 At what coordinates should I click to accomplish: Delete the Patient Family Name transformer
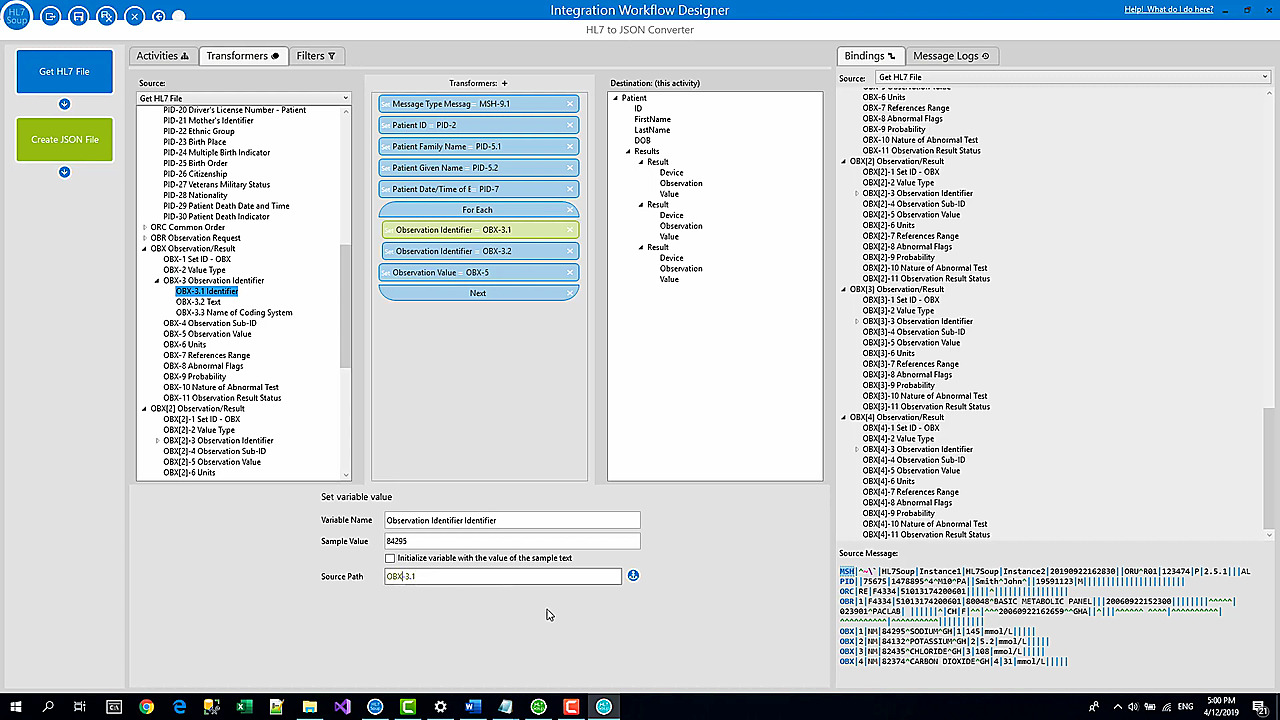570,146
